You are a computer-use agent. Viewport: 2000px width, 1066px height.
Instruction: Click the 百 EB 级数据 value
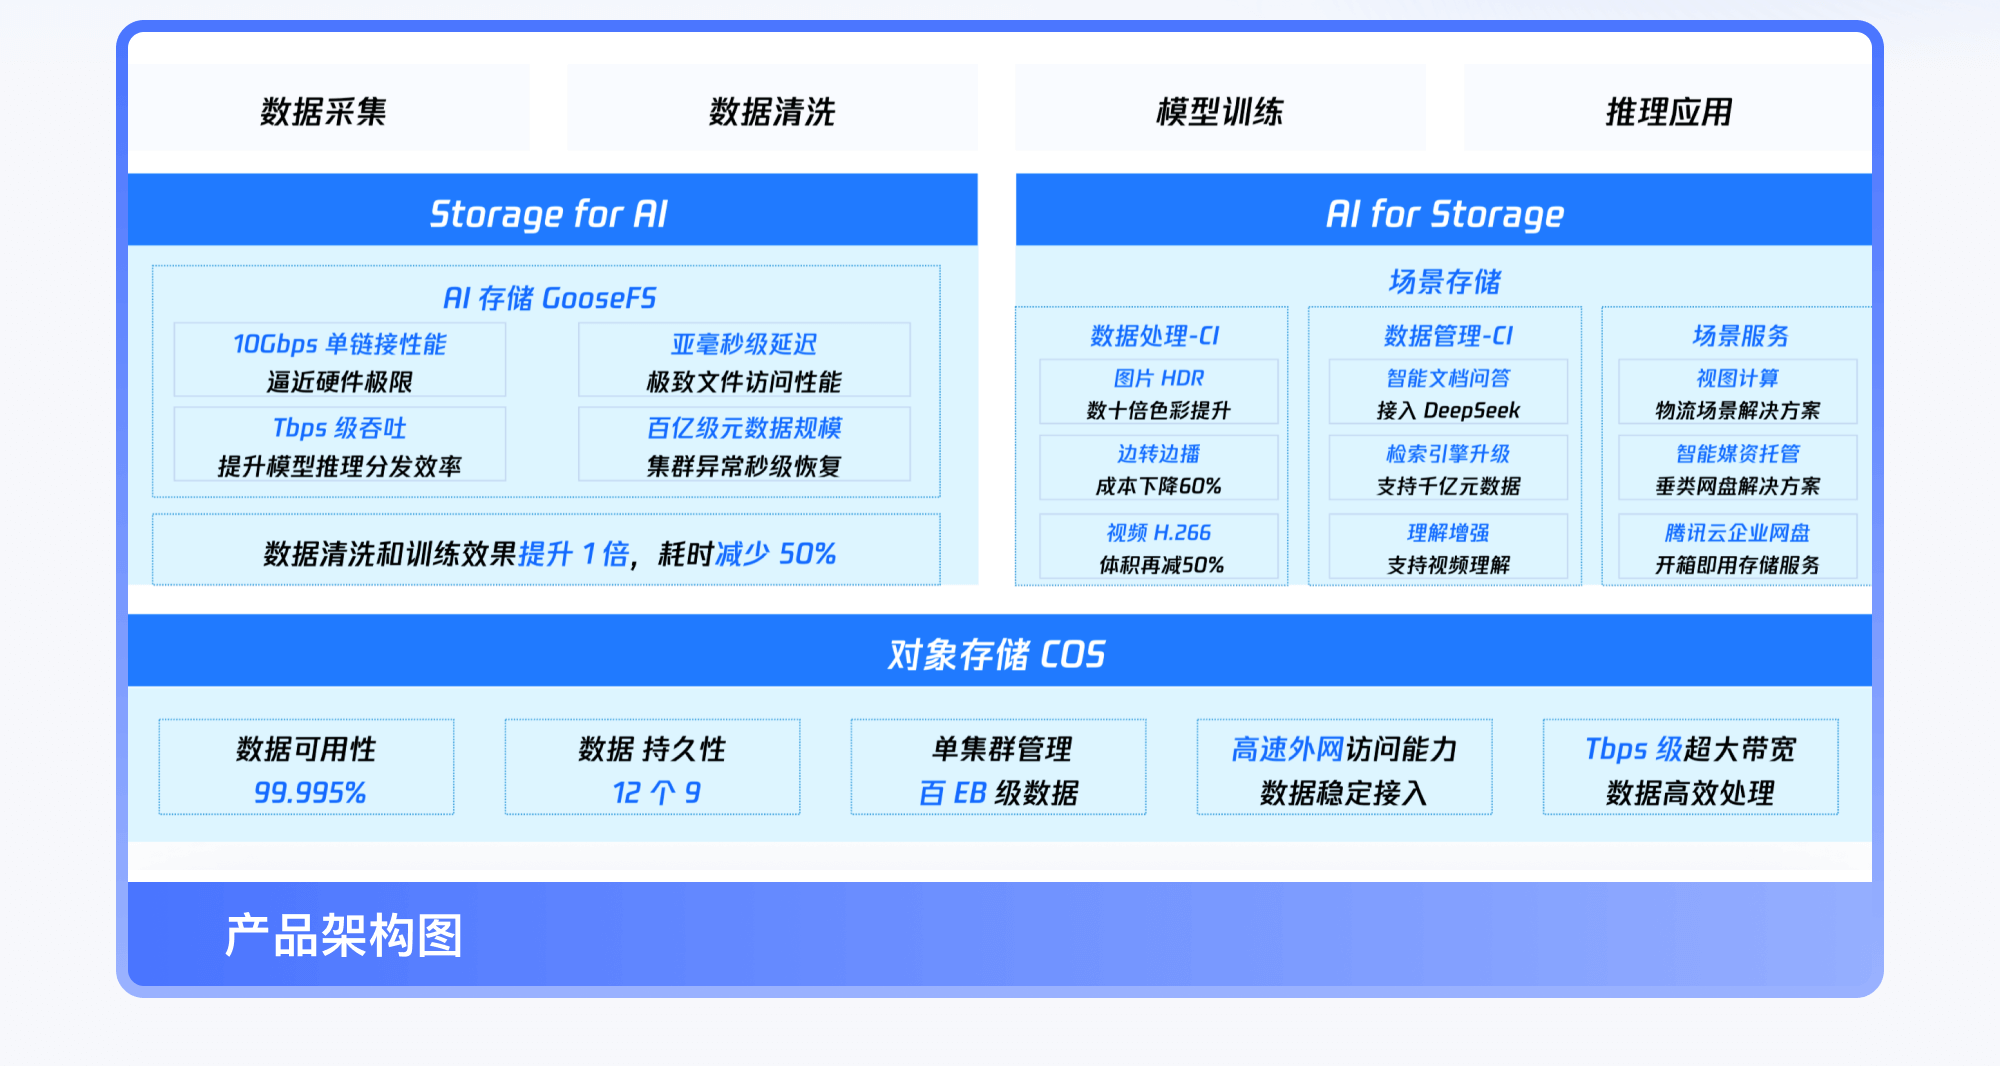click(999, 793)
